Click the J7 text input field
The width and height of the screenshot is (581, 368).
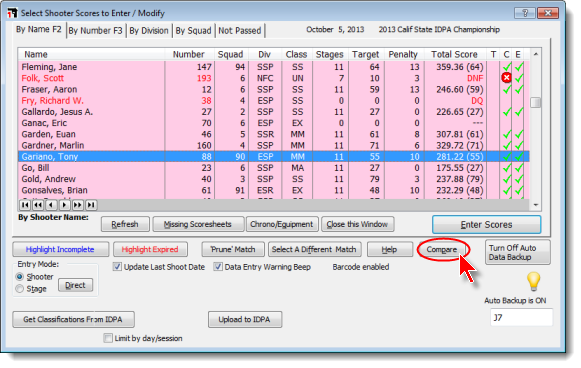tap(521, 318)
